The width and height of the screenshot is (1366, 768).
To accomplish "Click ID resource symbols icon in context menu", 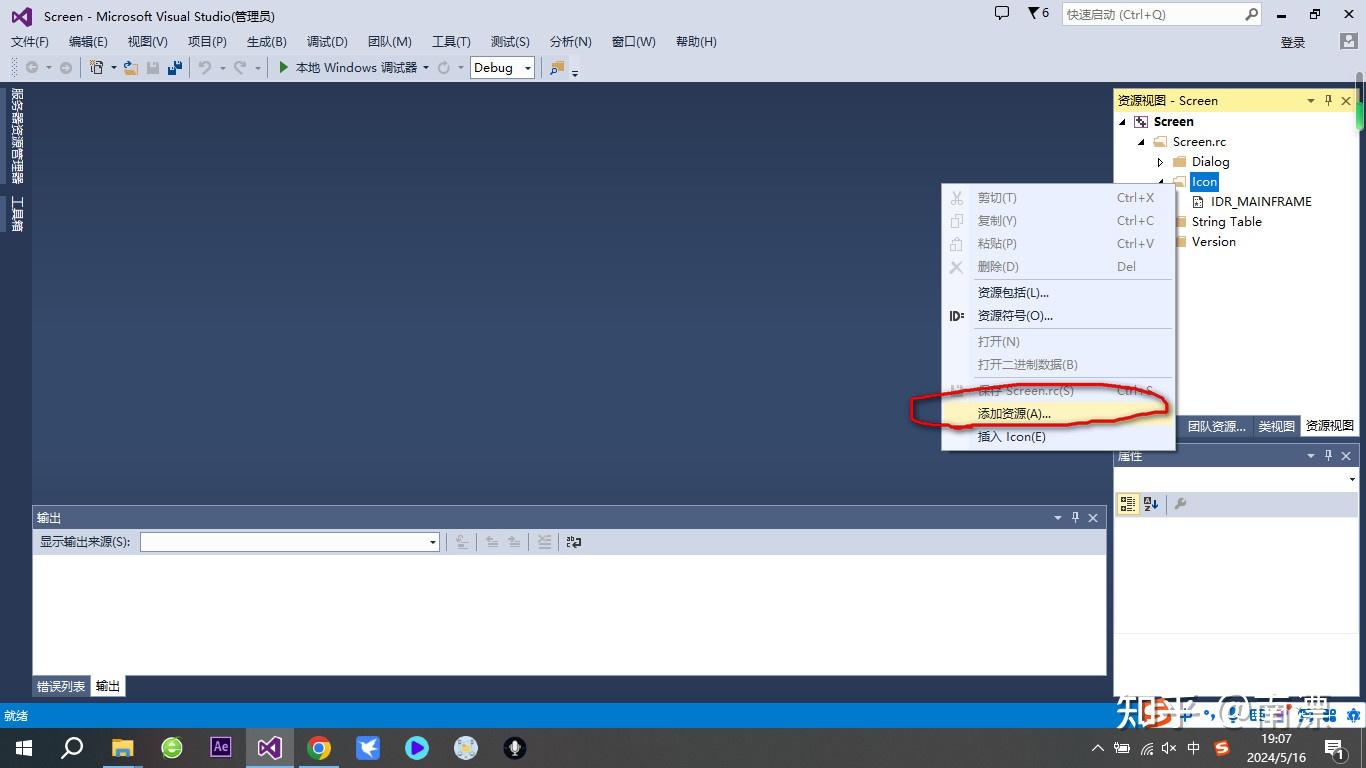I will click(x=957, y=316).
